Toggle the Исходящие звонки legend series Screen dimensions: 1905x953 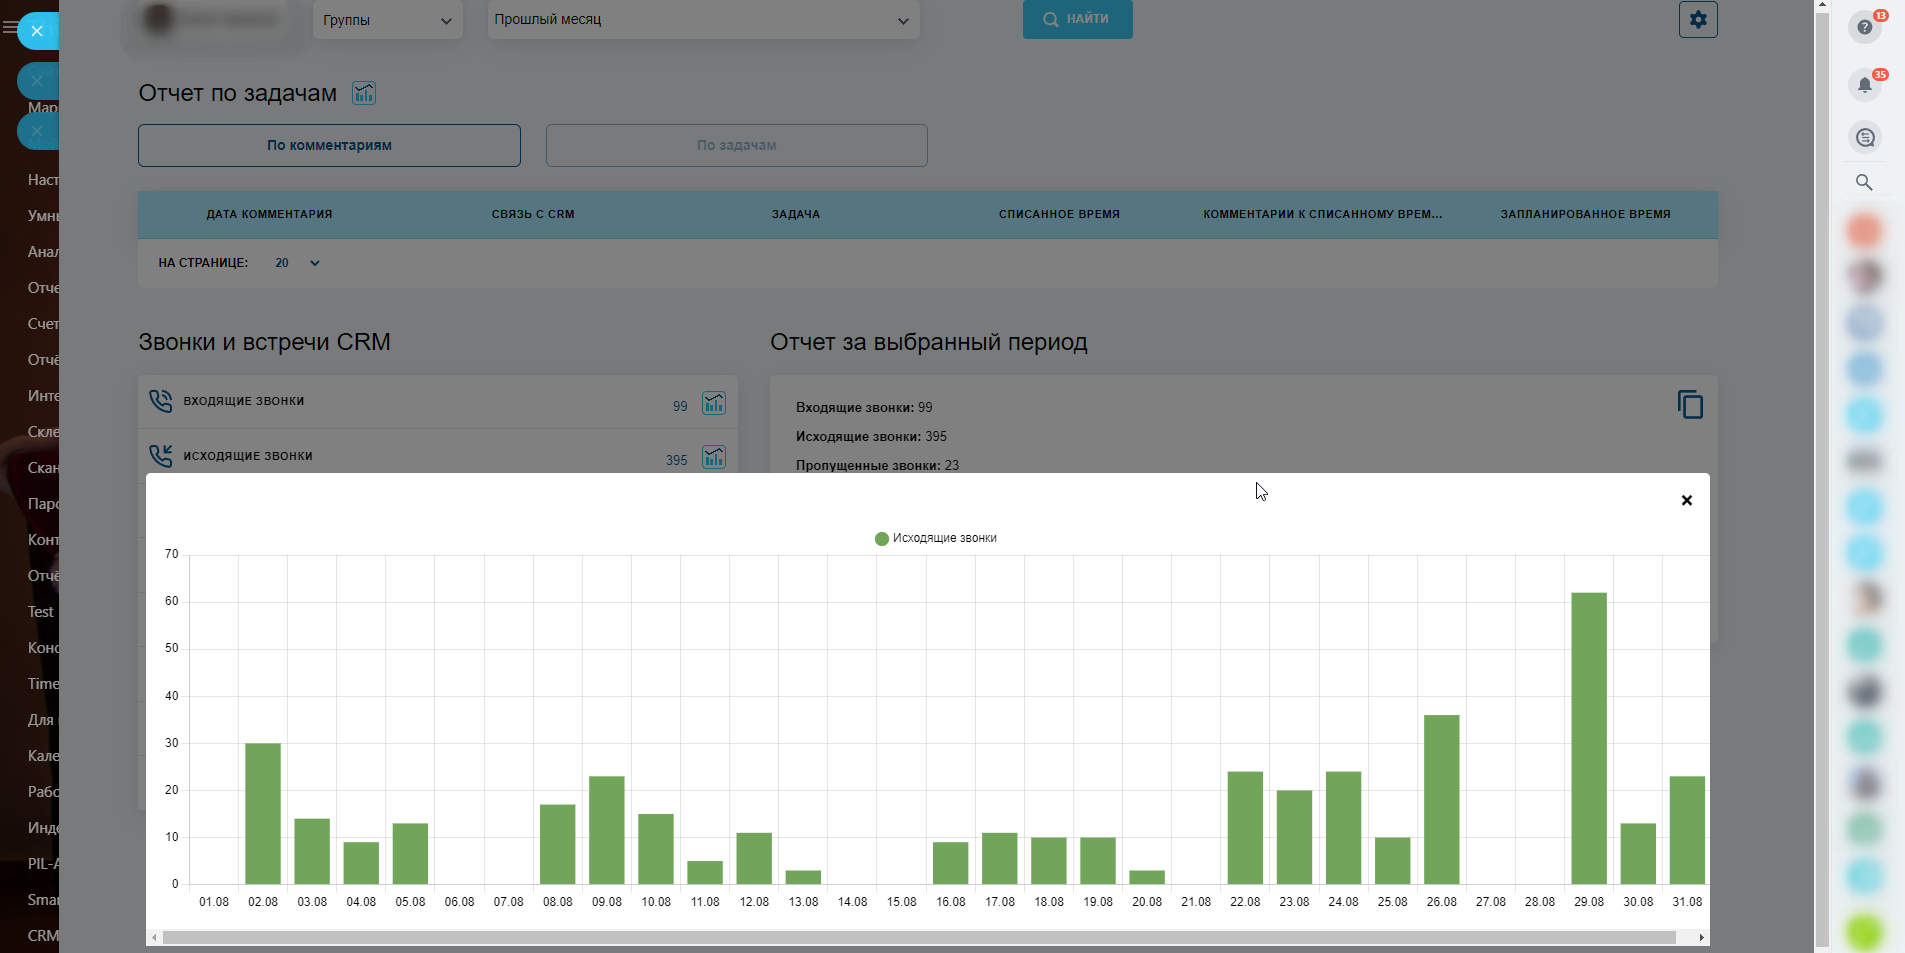[936, 538]
